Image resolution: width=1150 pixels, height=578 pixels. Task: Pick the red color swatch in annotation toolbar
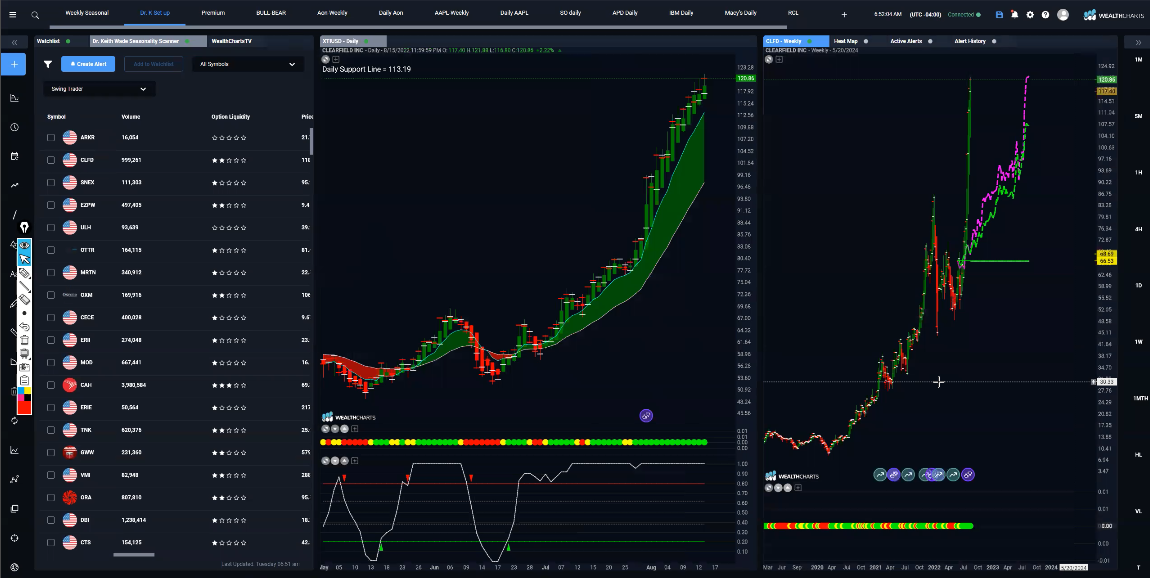click(24, 408)
